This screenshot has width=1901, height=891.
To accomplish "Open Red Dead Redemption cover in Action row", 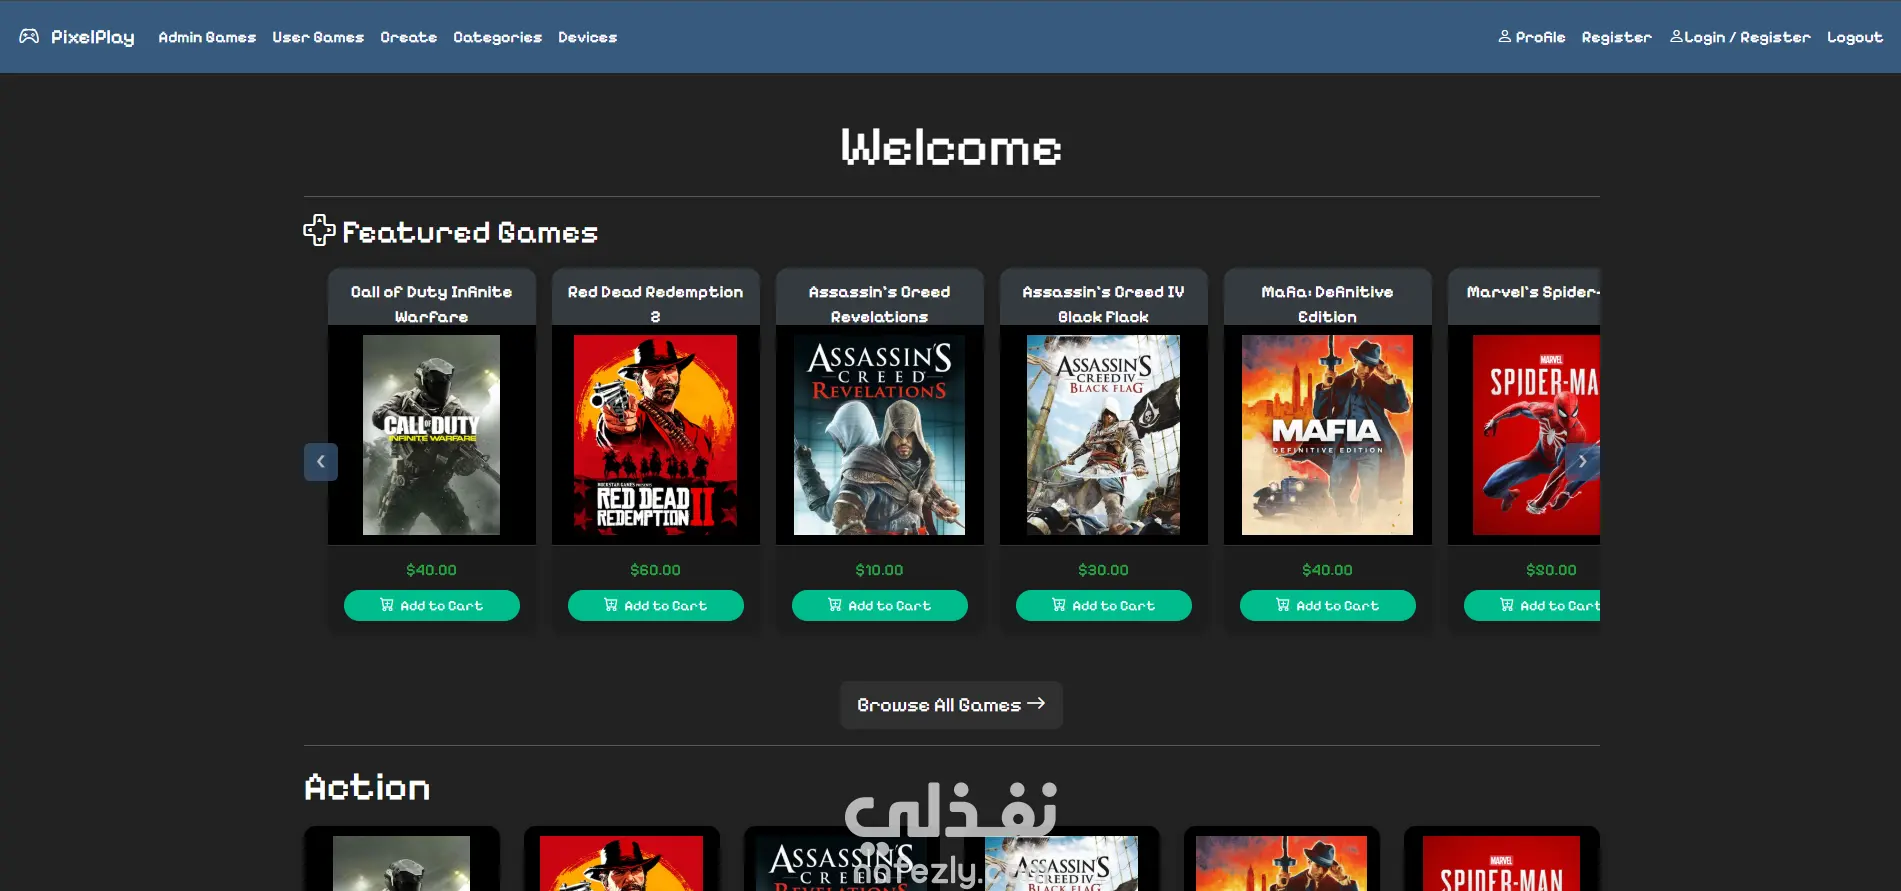I will [x=621, y=863].
